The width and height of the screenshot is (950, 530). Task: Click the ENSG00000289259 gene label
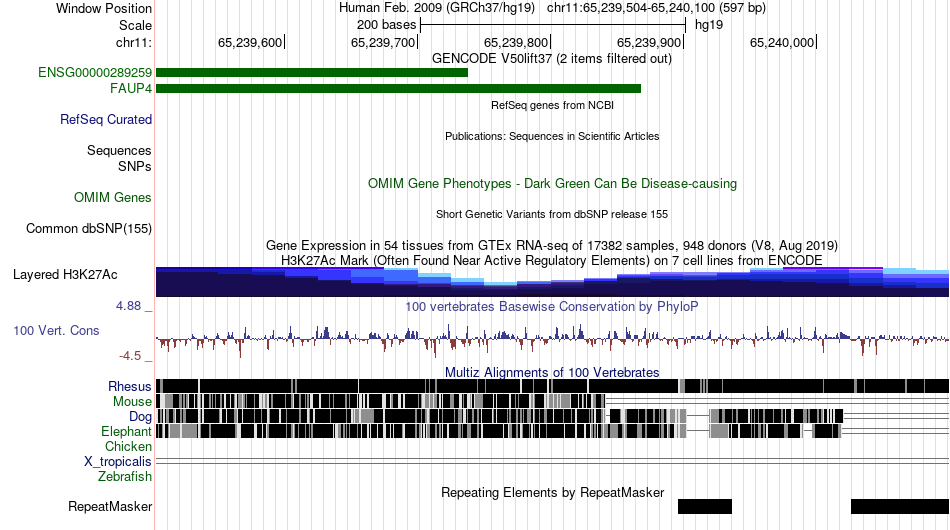[x=95, y=73]
